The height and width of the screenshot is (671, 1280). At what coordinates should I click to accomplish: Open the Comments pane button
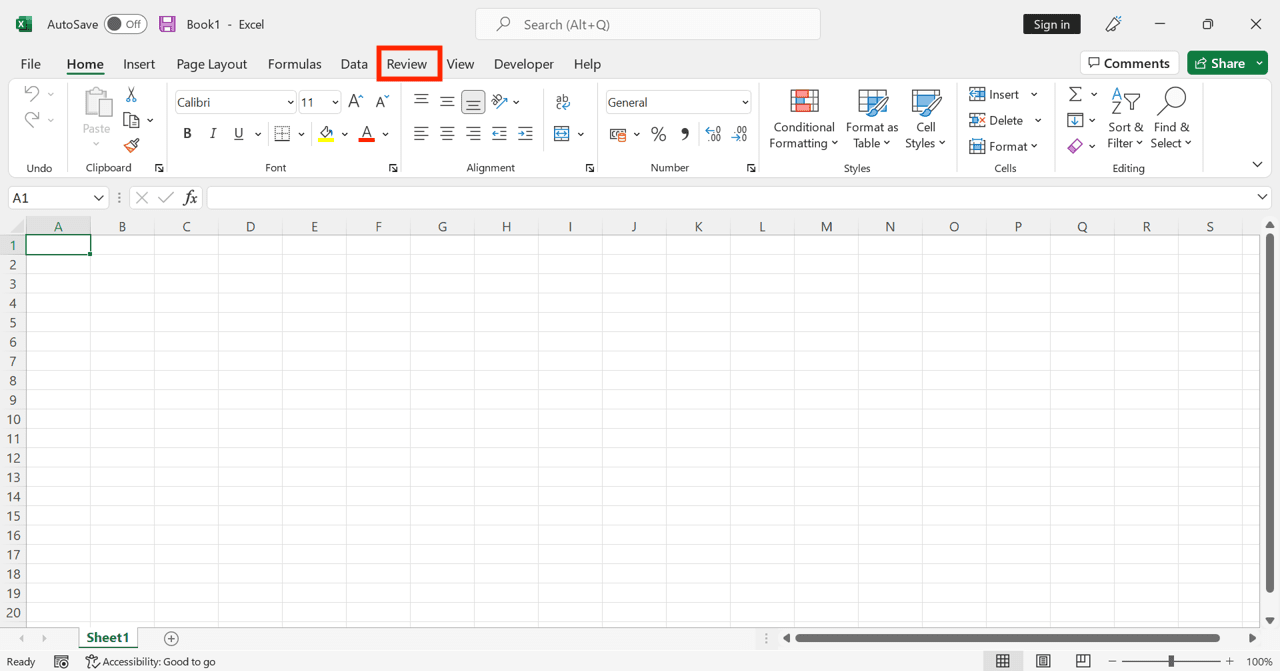click(1130, 63)
